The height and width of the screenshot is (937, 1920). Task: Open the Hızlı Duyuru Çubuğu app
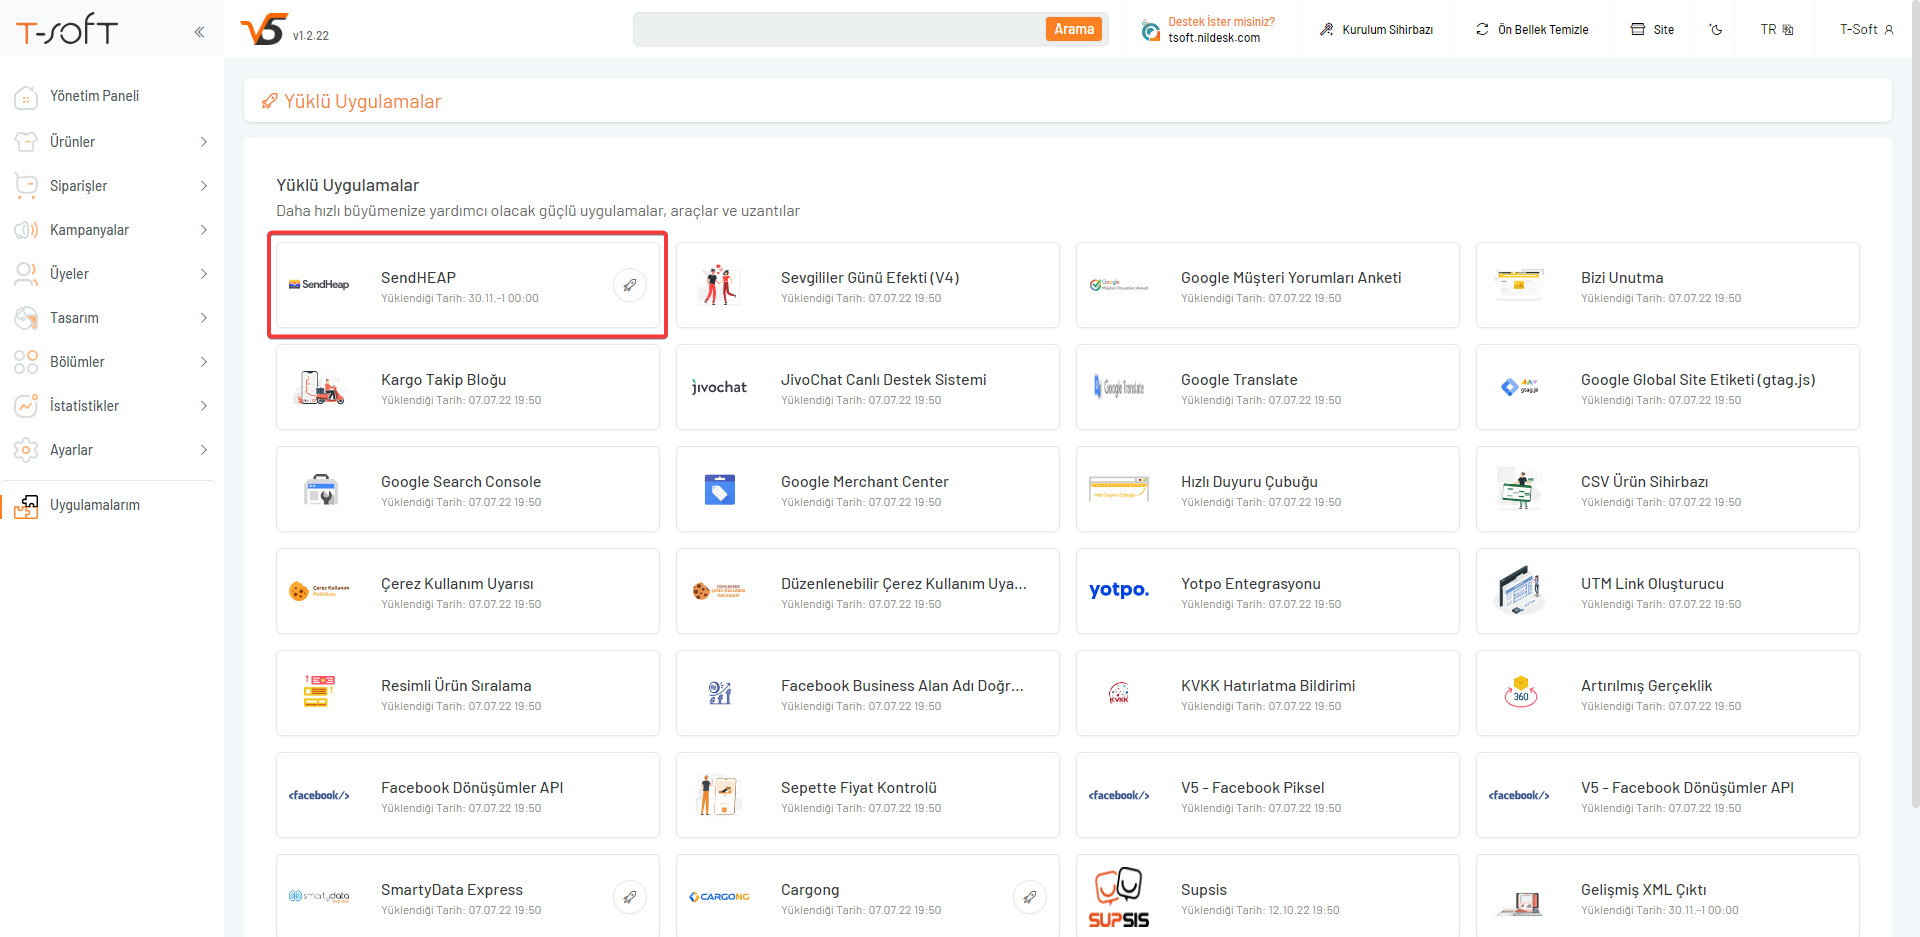[x=1268, y=489]
